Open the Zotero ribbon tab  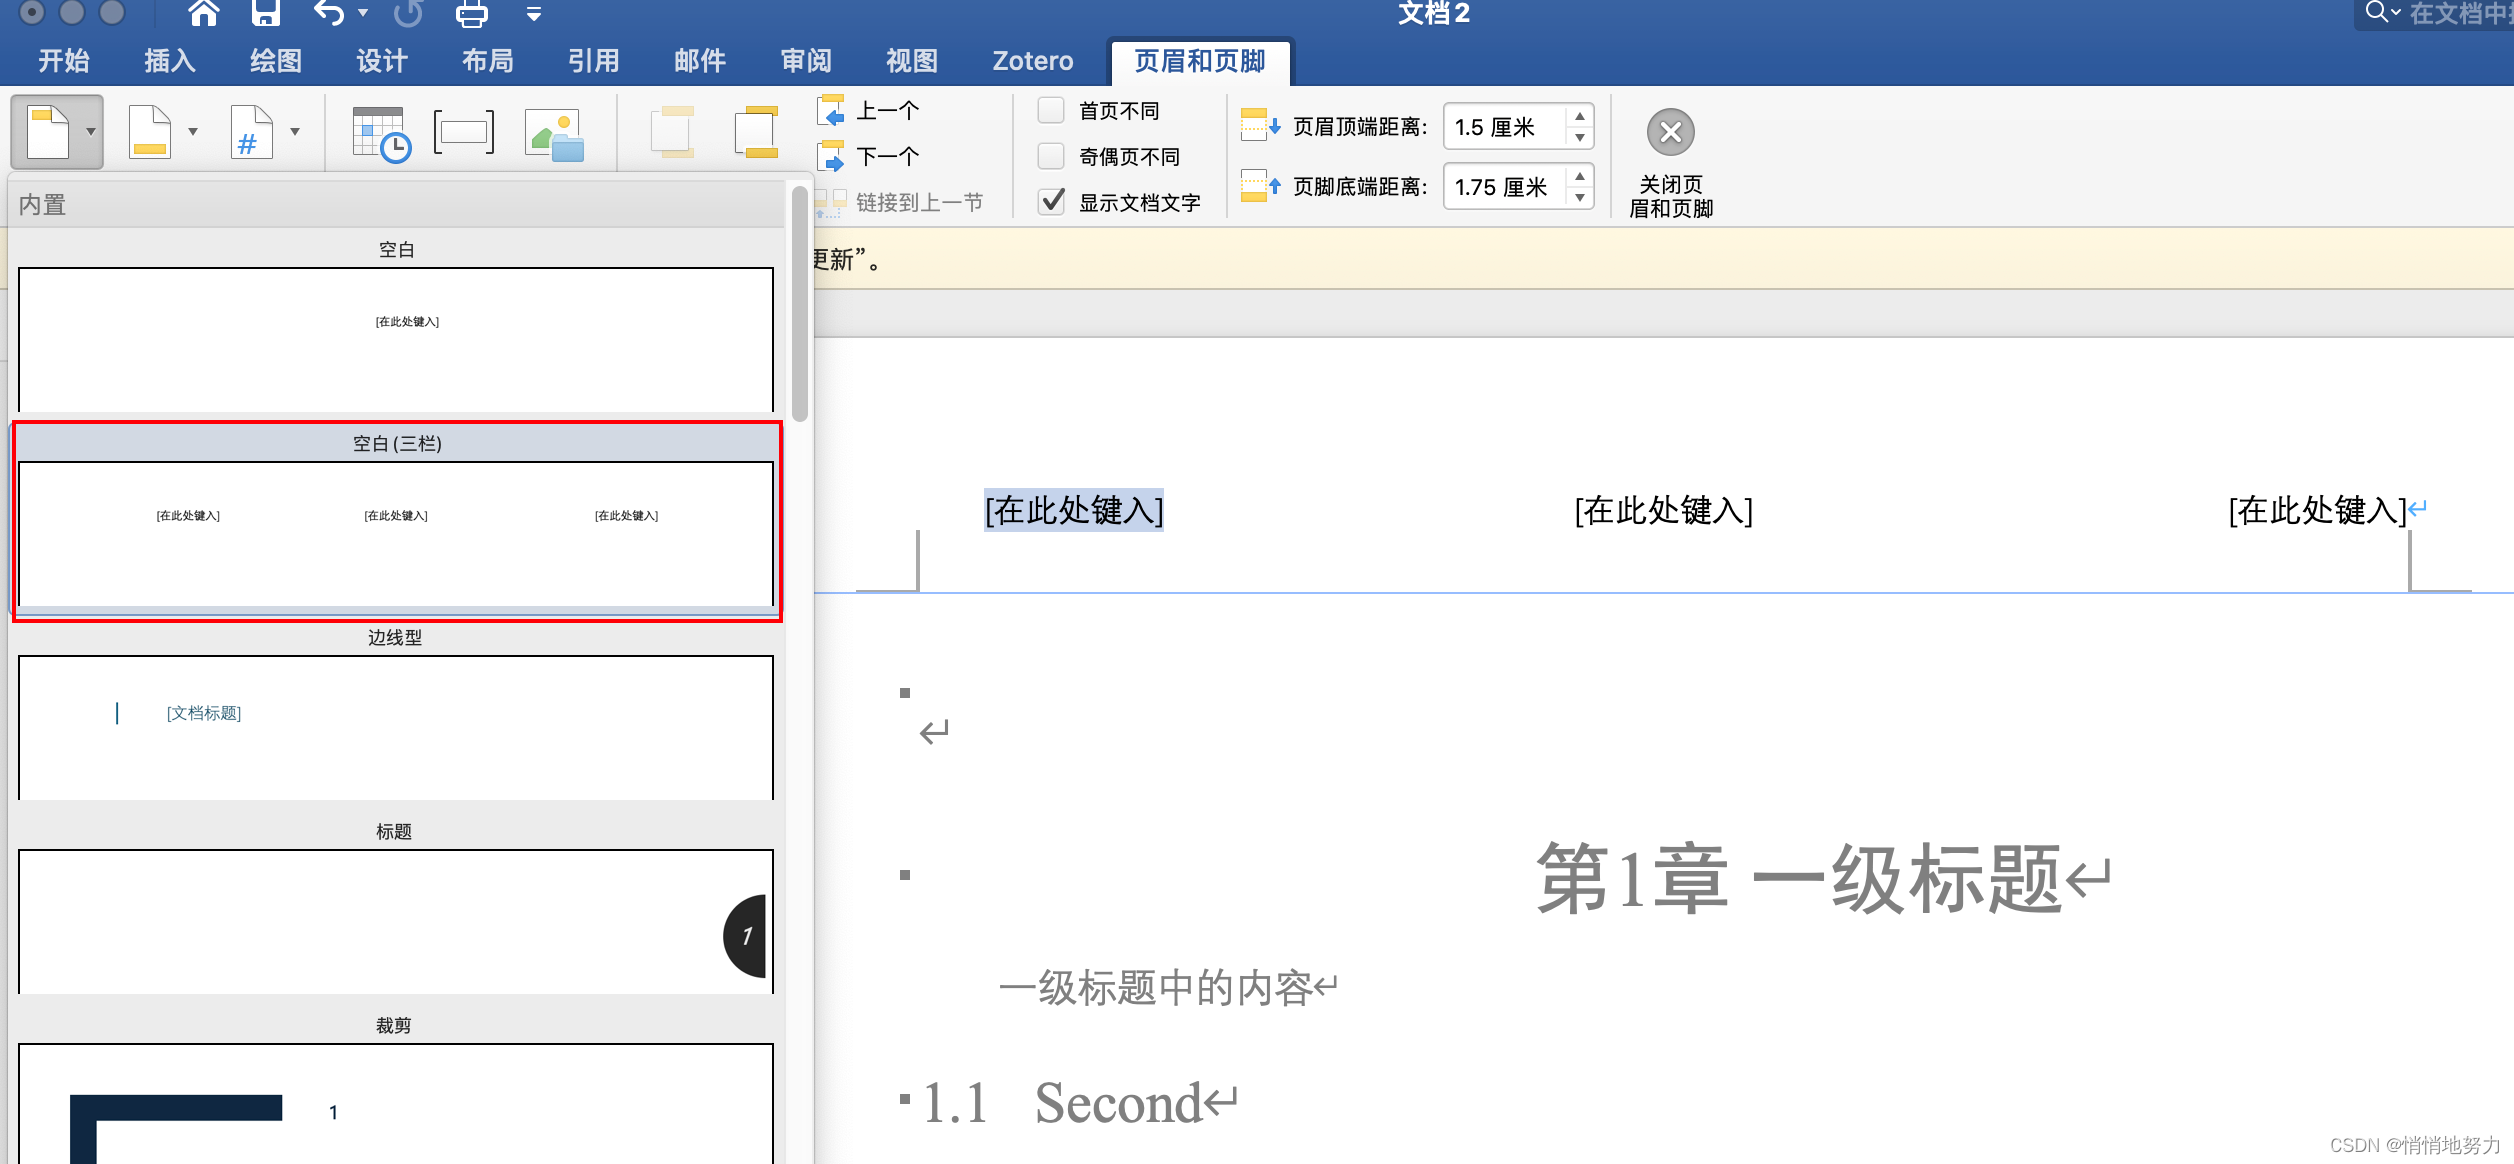pos(1032,61)
